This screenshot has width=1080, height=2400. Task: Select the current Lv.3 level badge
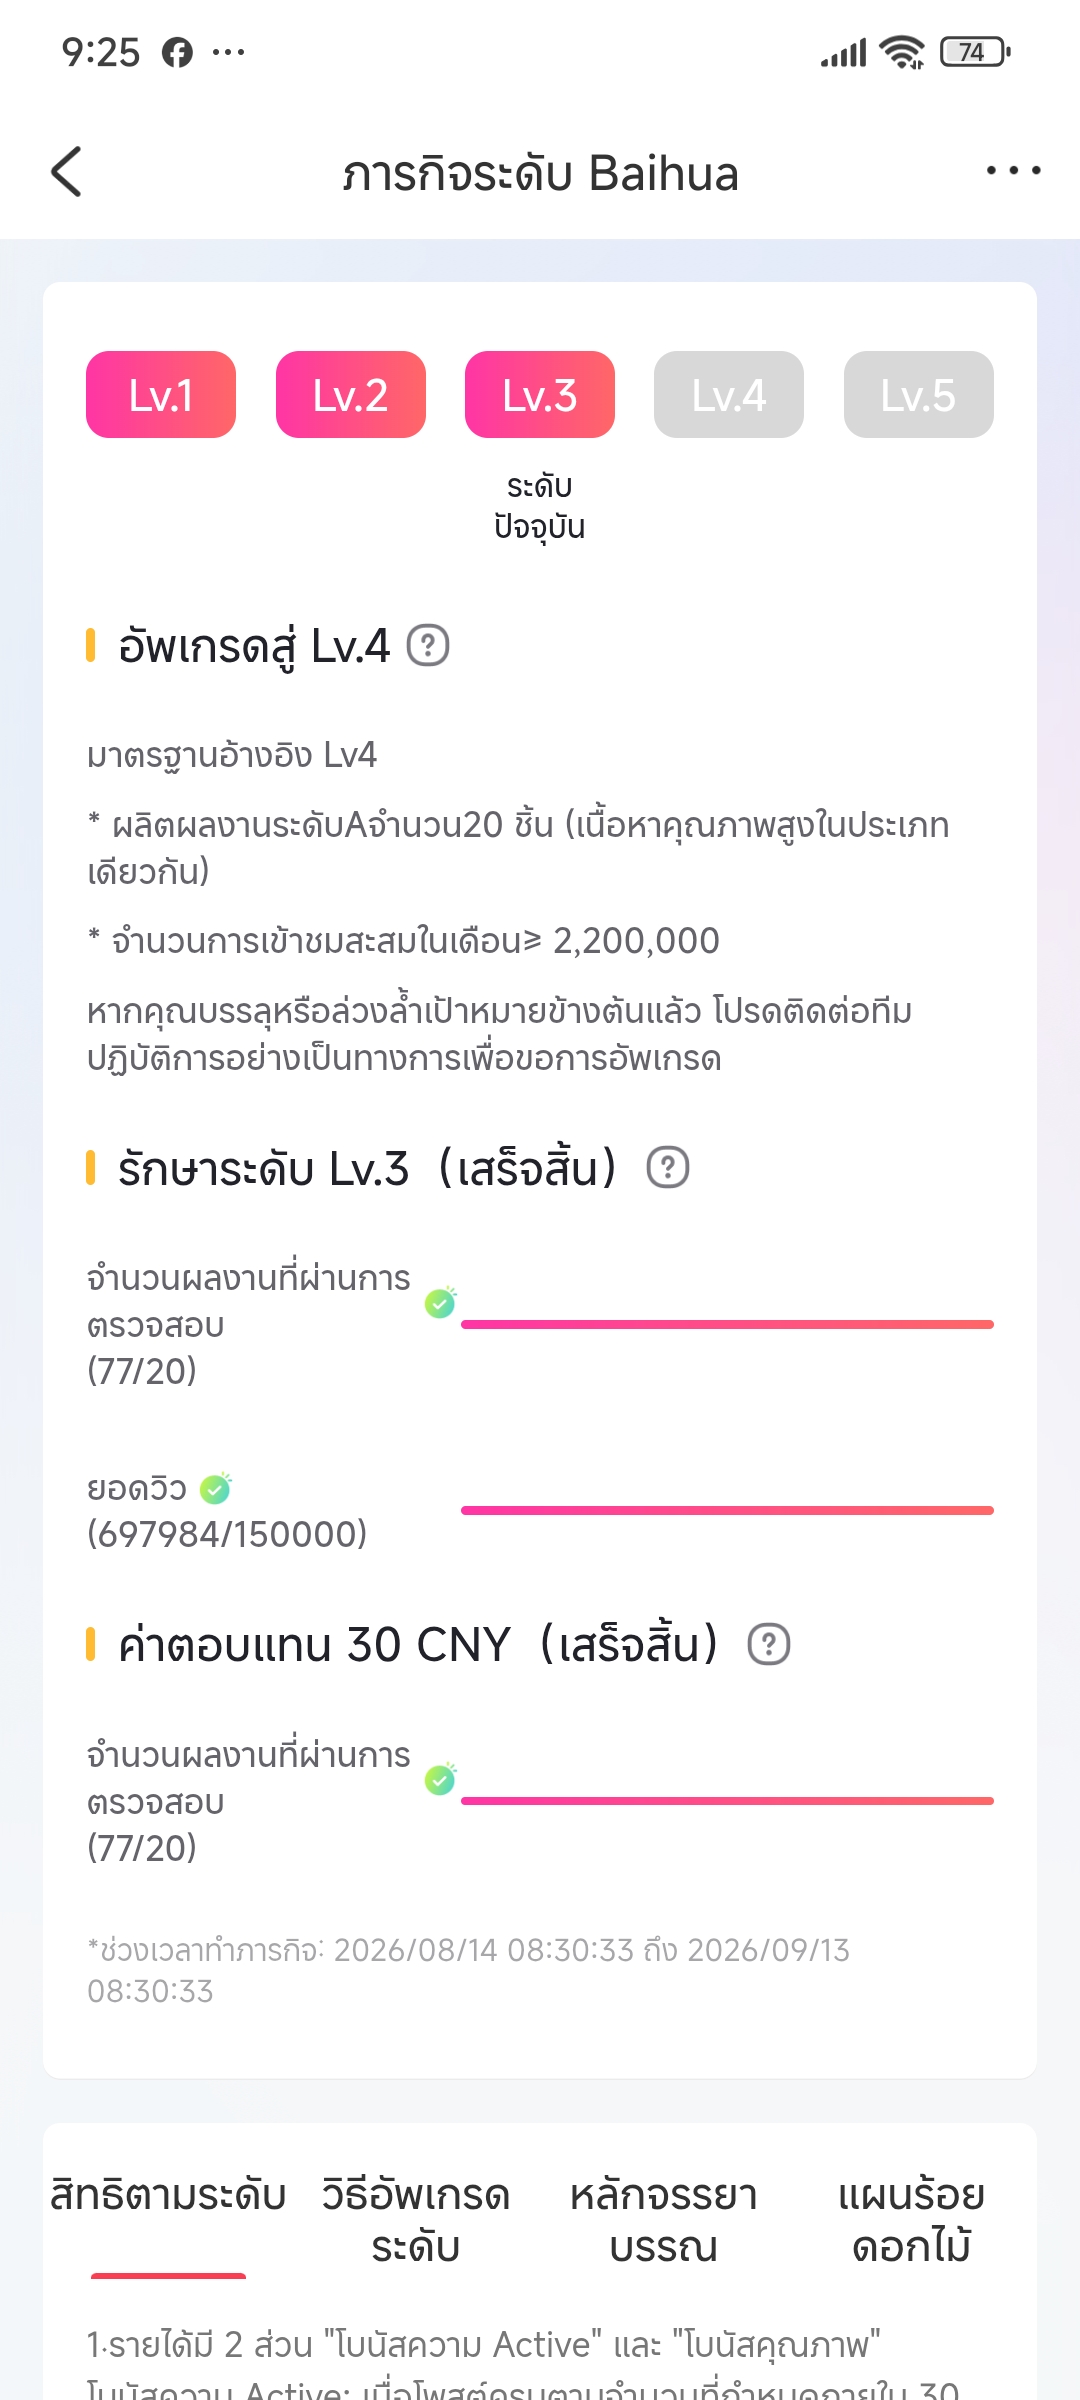coord(540,394)
